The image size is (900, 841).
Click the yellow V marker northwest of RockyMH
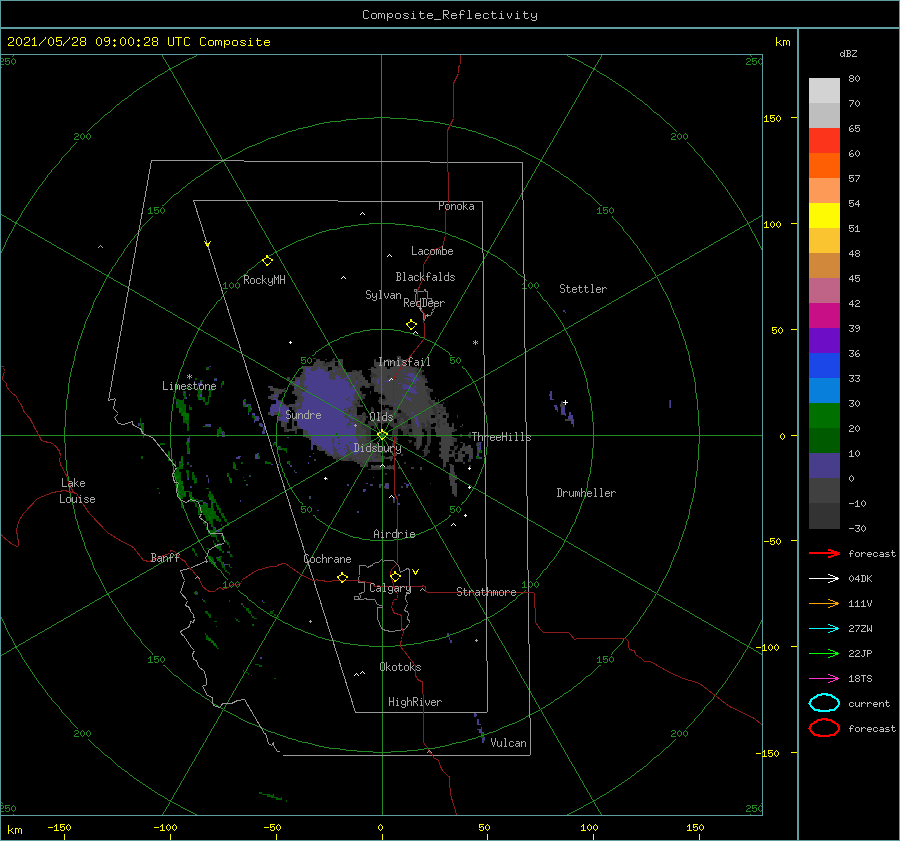208,244
